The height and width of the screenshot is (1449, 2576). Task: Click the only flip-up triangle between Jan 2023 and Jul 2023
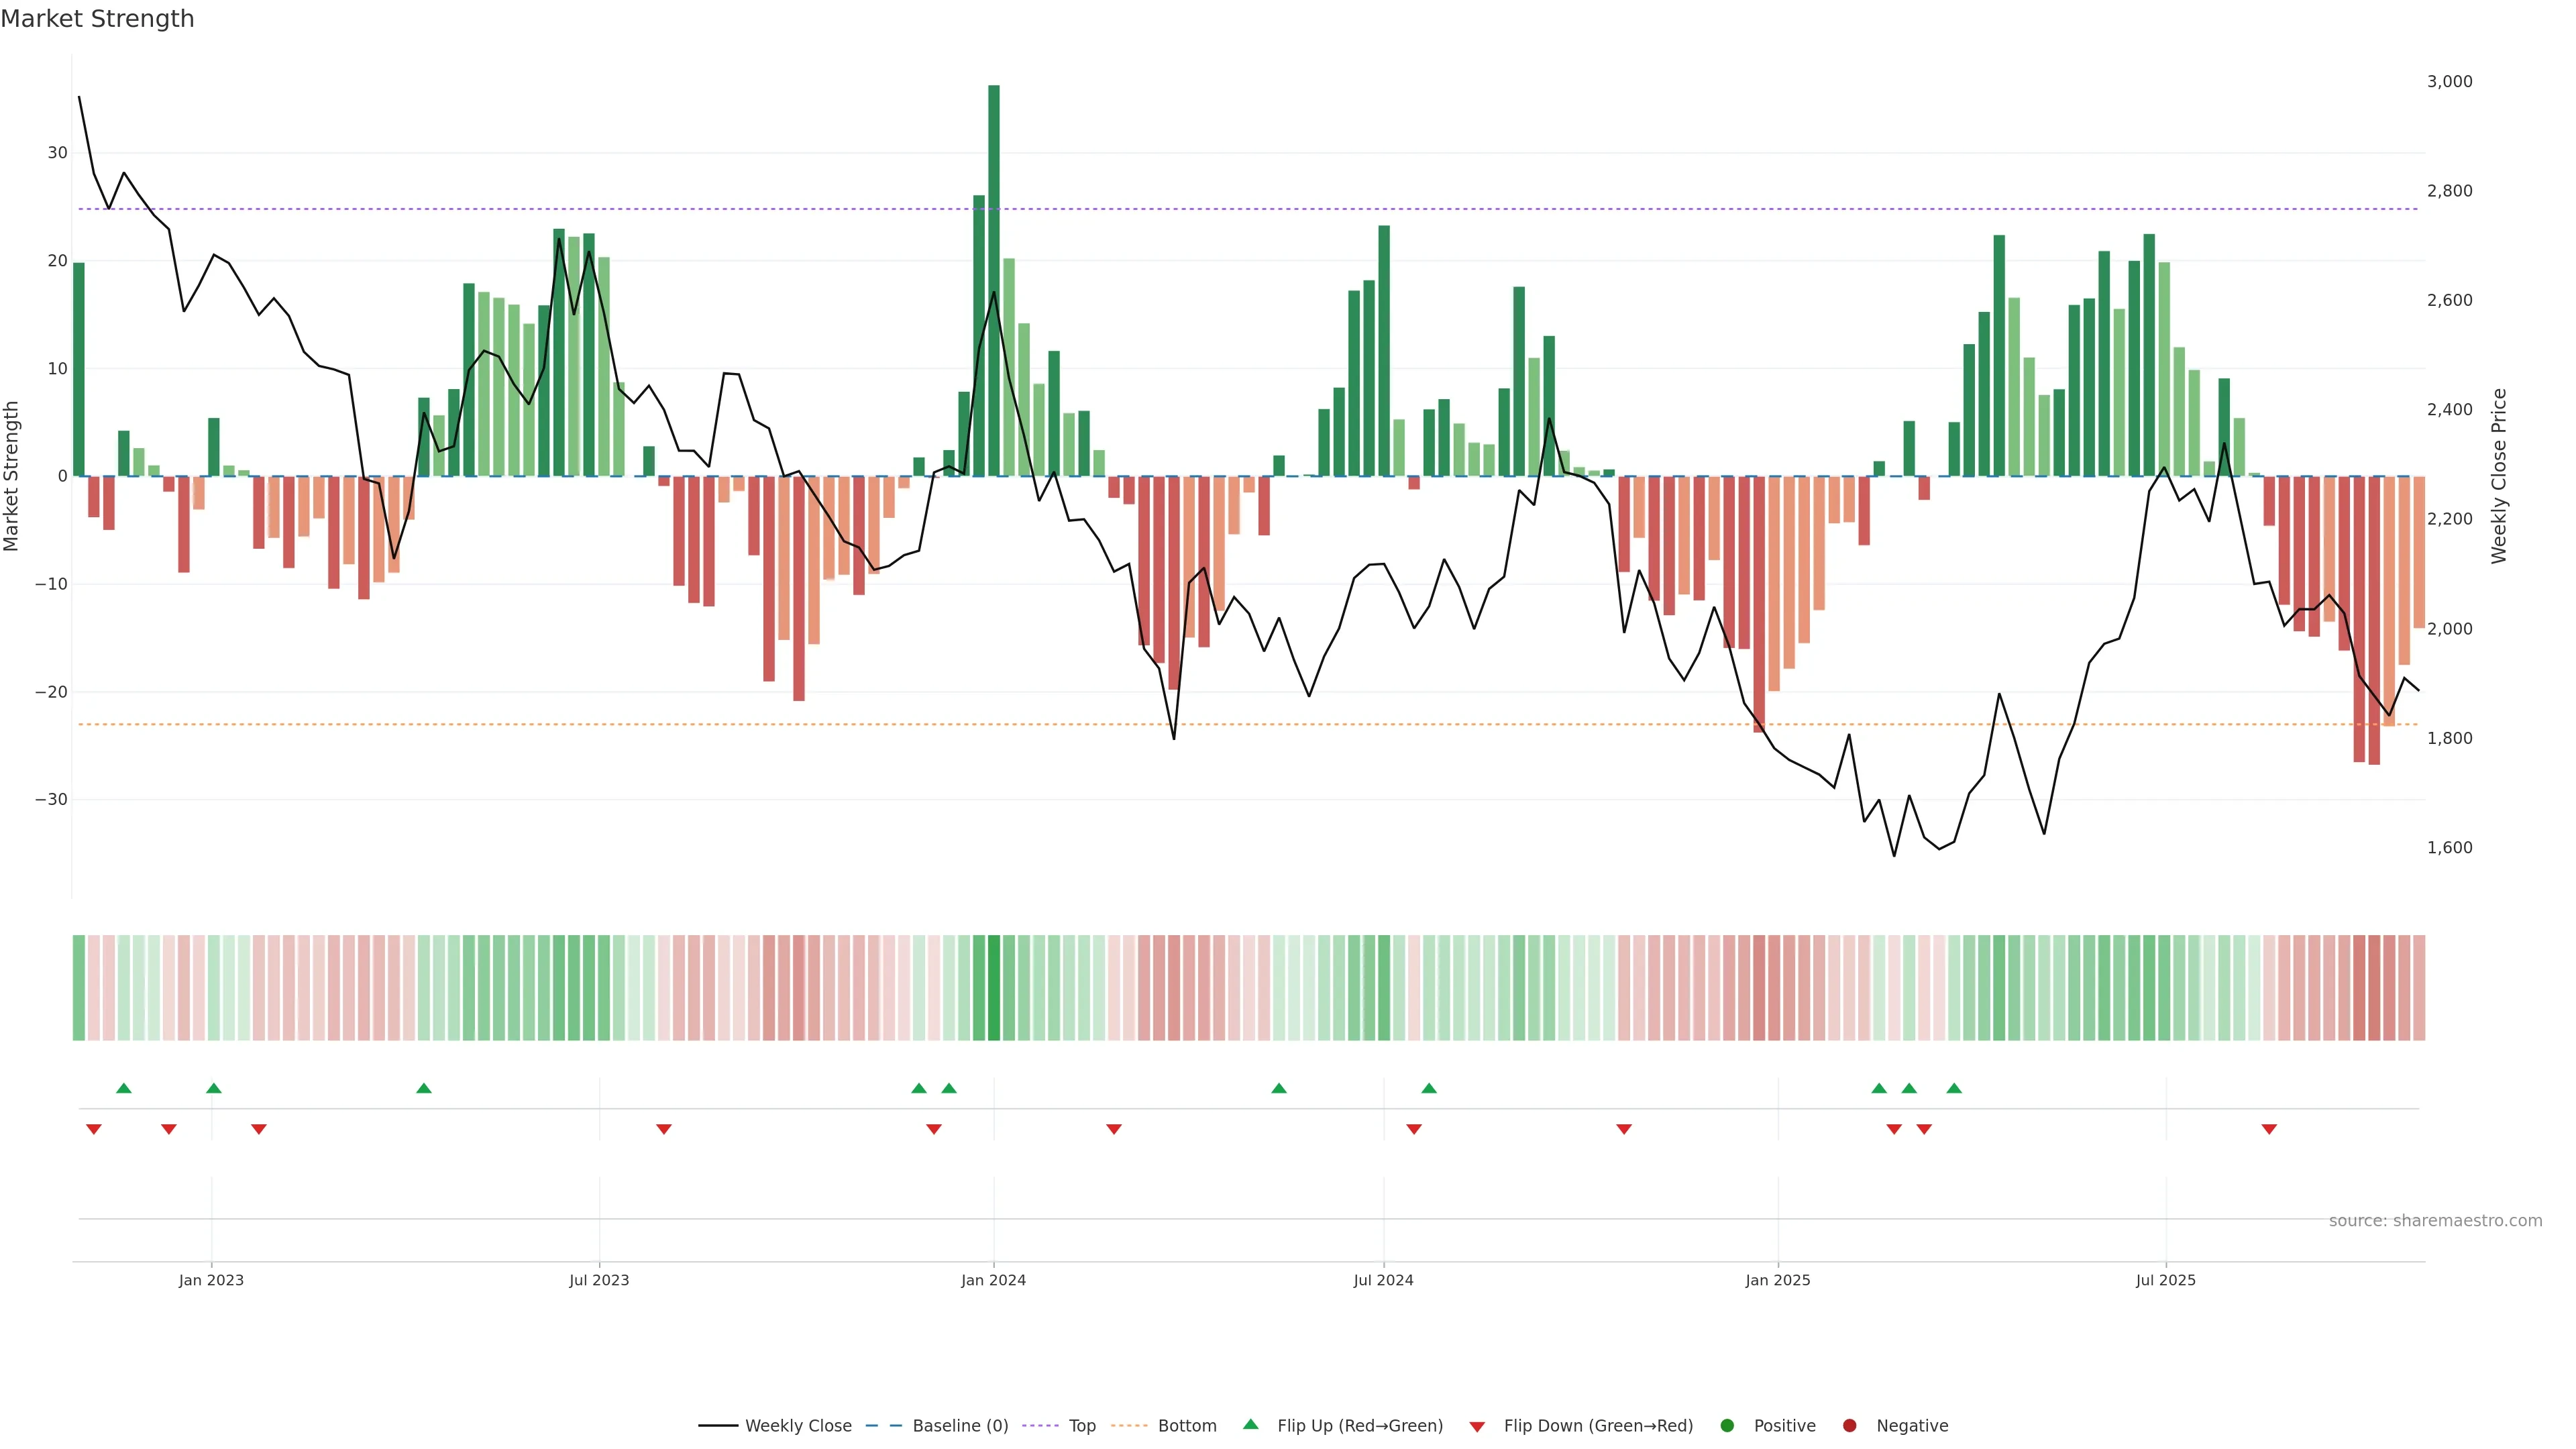coord(424,1088)
